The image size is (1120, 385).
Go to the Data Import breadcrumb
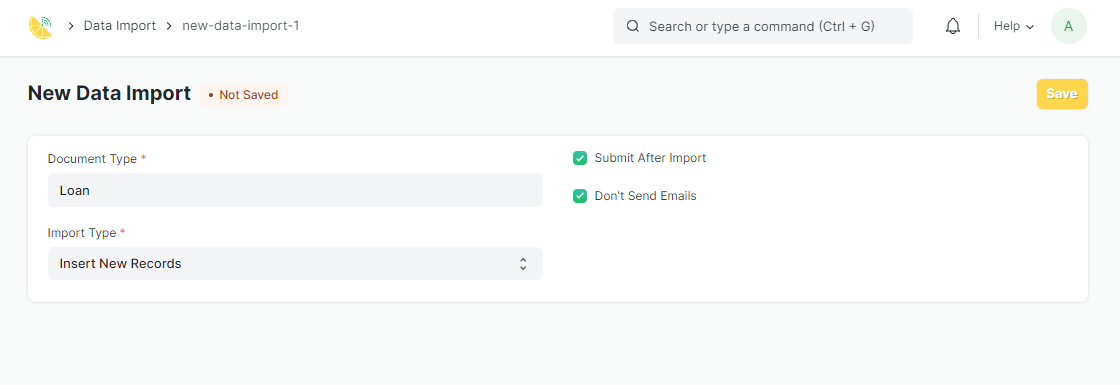pyautogui.click(x=120, y=26)
